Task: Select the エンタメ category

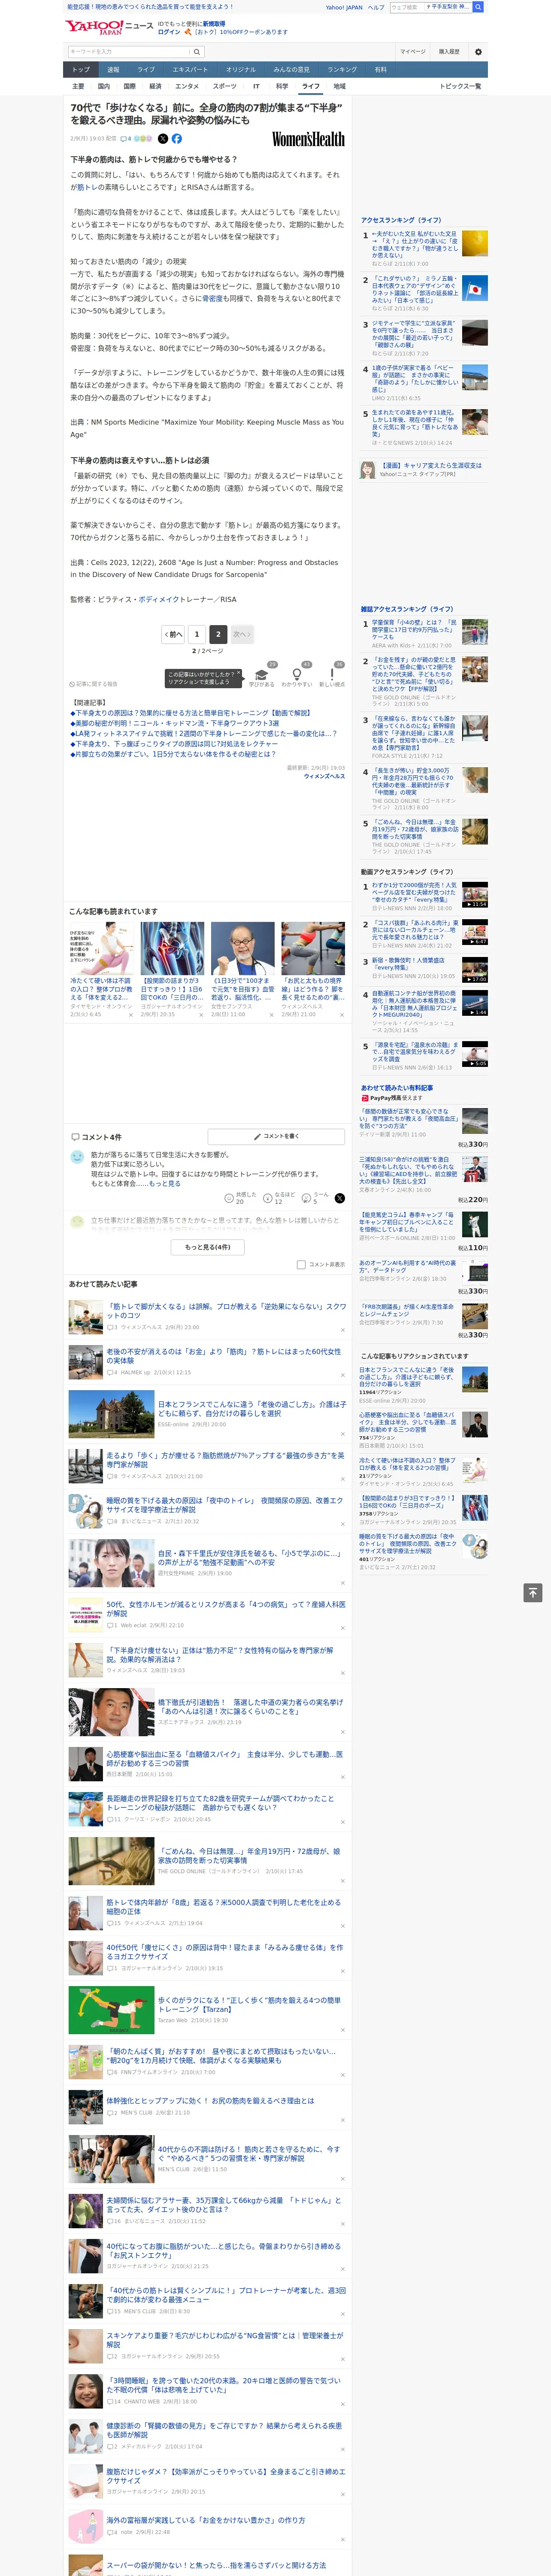Action: [x=187, y=86]
